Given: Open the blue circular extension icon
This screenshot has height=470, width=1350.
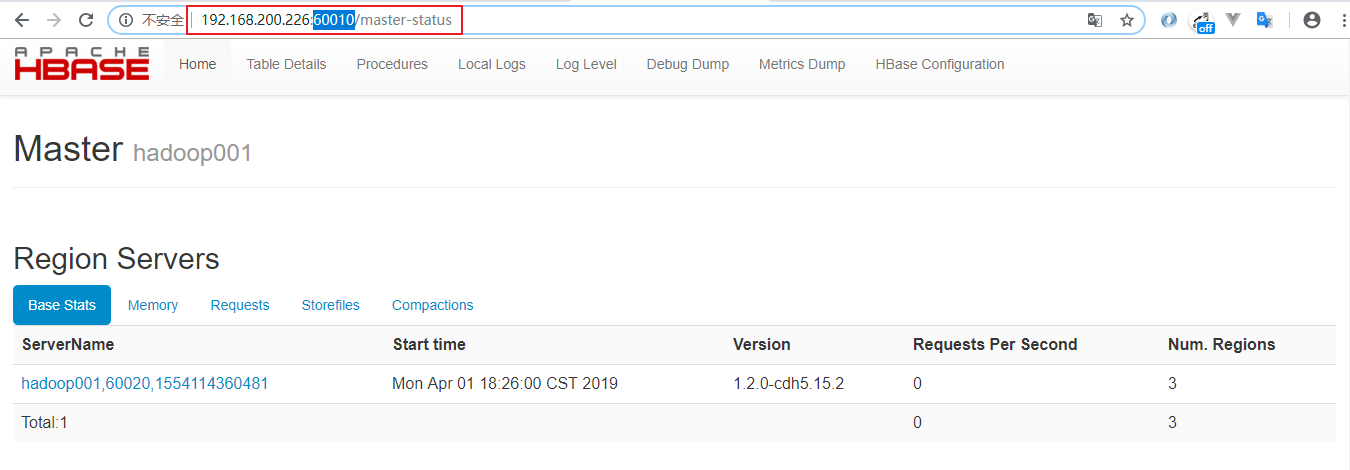Looking at the screenshot, I should coord(1168,20).
